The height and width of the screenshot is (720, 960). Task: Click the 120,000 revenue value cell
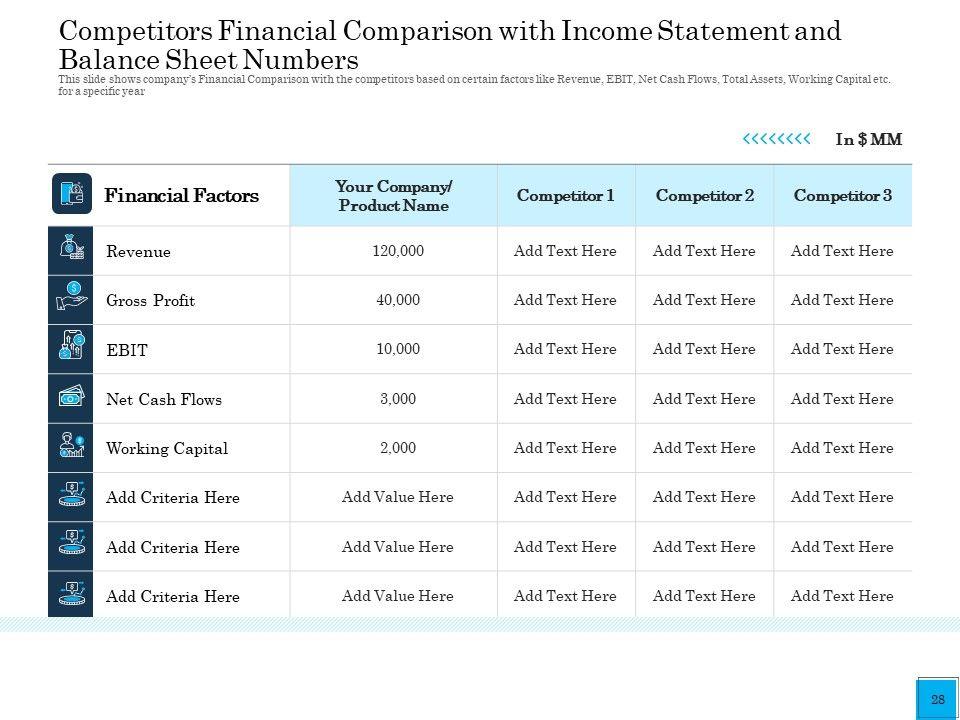[x=398, y=251]
